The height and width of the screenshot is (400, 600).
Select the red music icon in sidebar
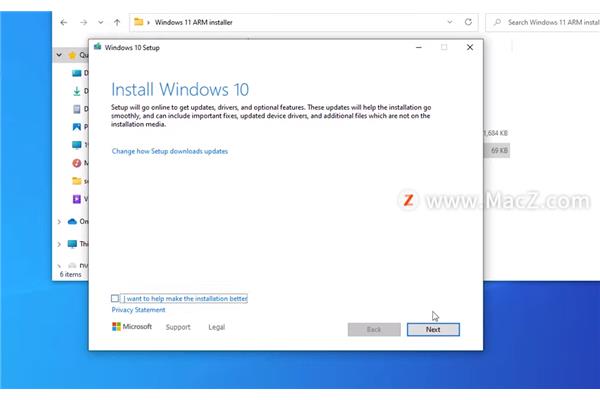click(x=77, y=163)
